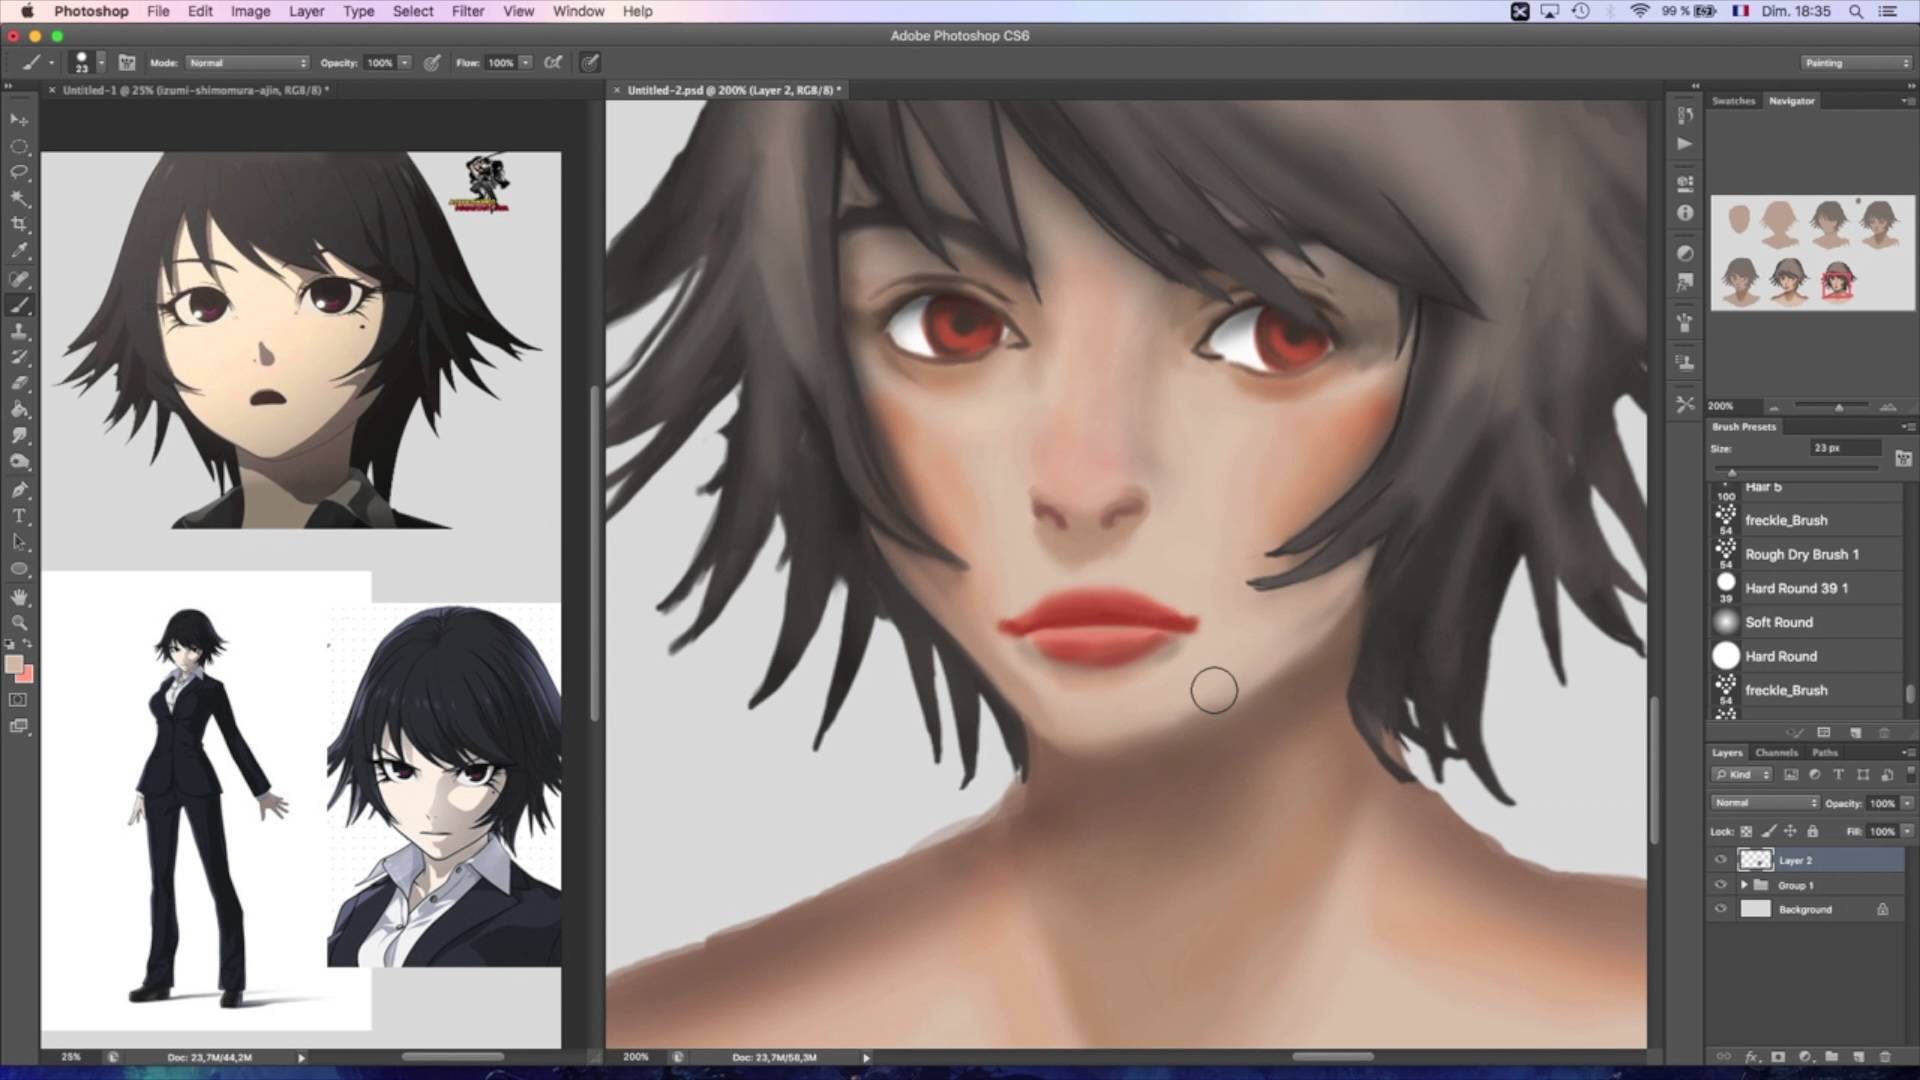Screen dimensions: 1920x1080
Task: Choose the Rough Dry Brush 1 preset
Action: (x=1801, y=554)
